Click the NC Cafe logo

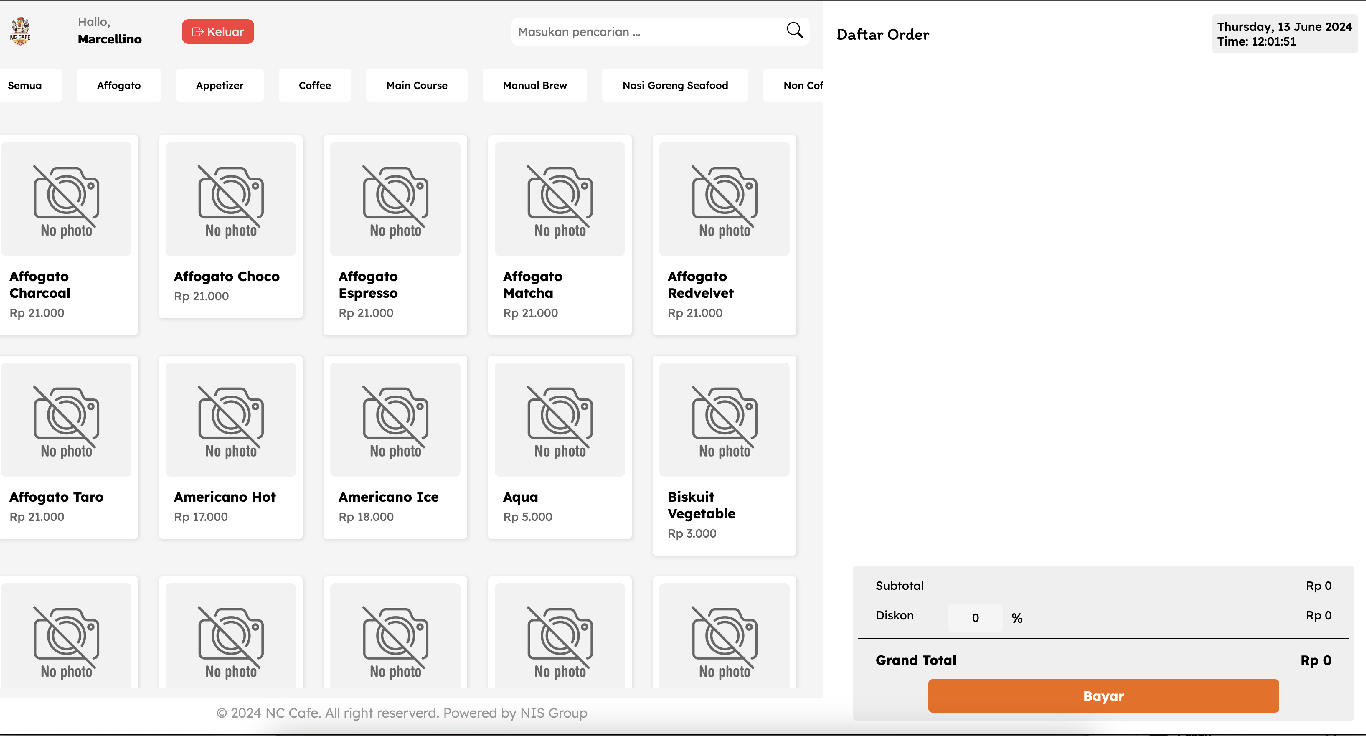coord(20,31)
